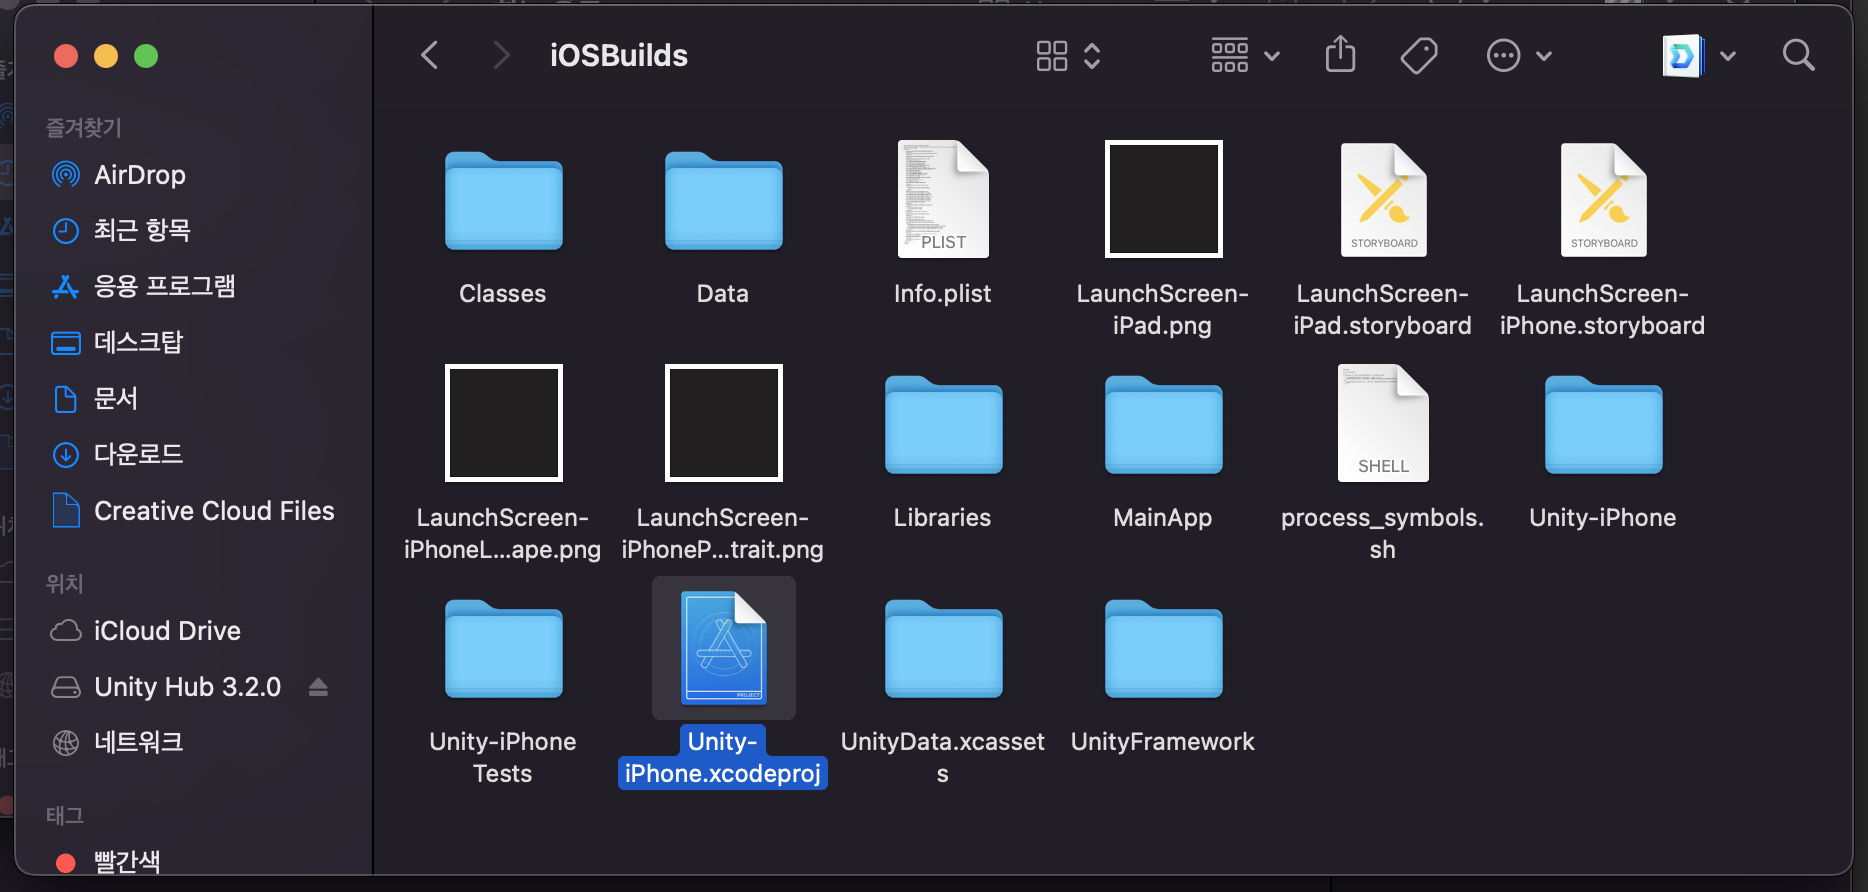Click the iOSBuilds window title

coord(619,55)
